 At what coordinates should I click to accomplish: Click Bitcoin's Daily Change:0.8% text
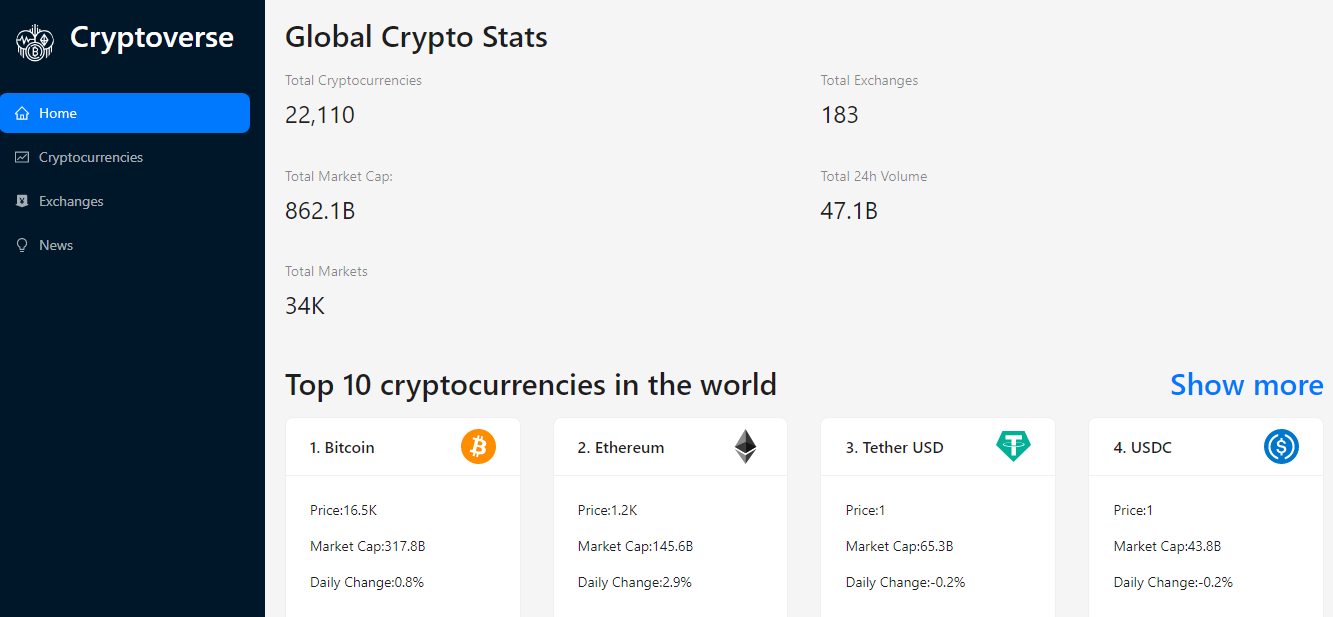pos(367,582)
